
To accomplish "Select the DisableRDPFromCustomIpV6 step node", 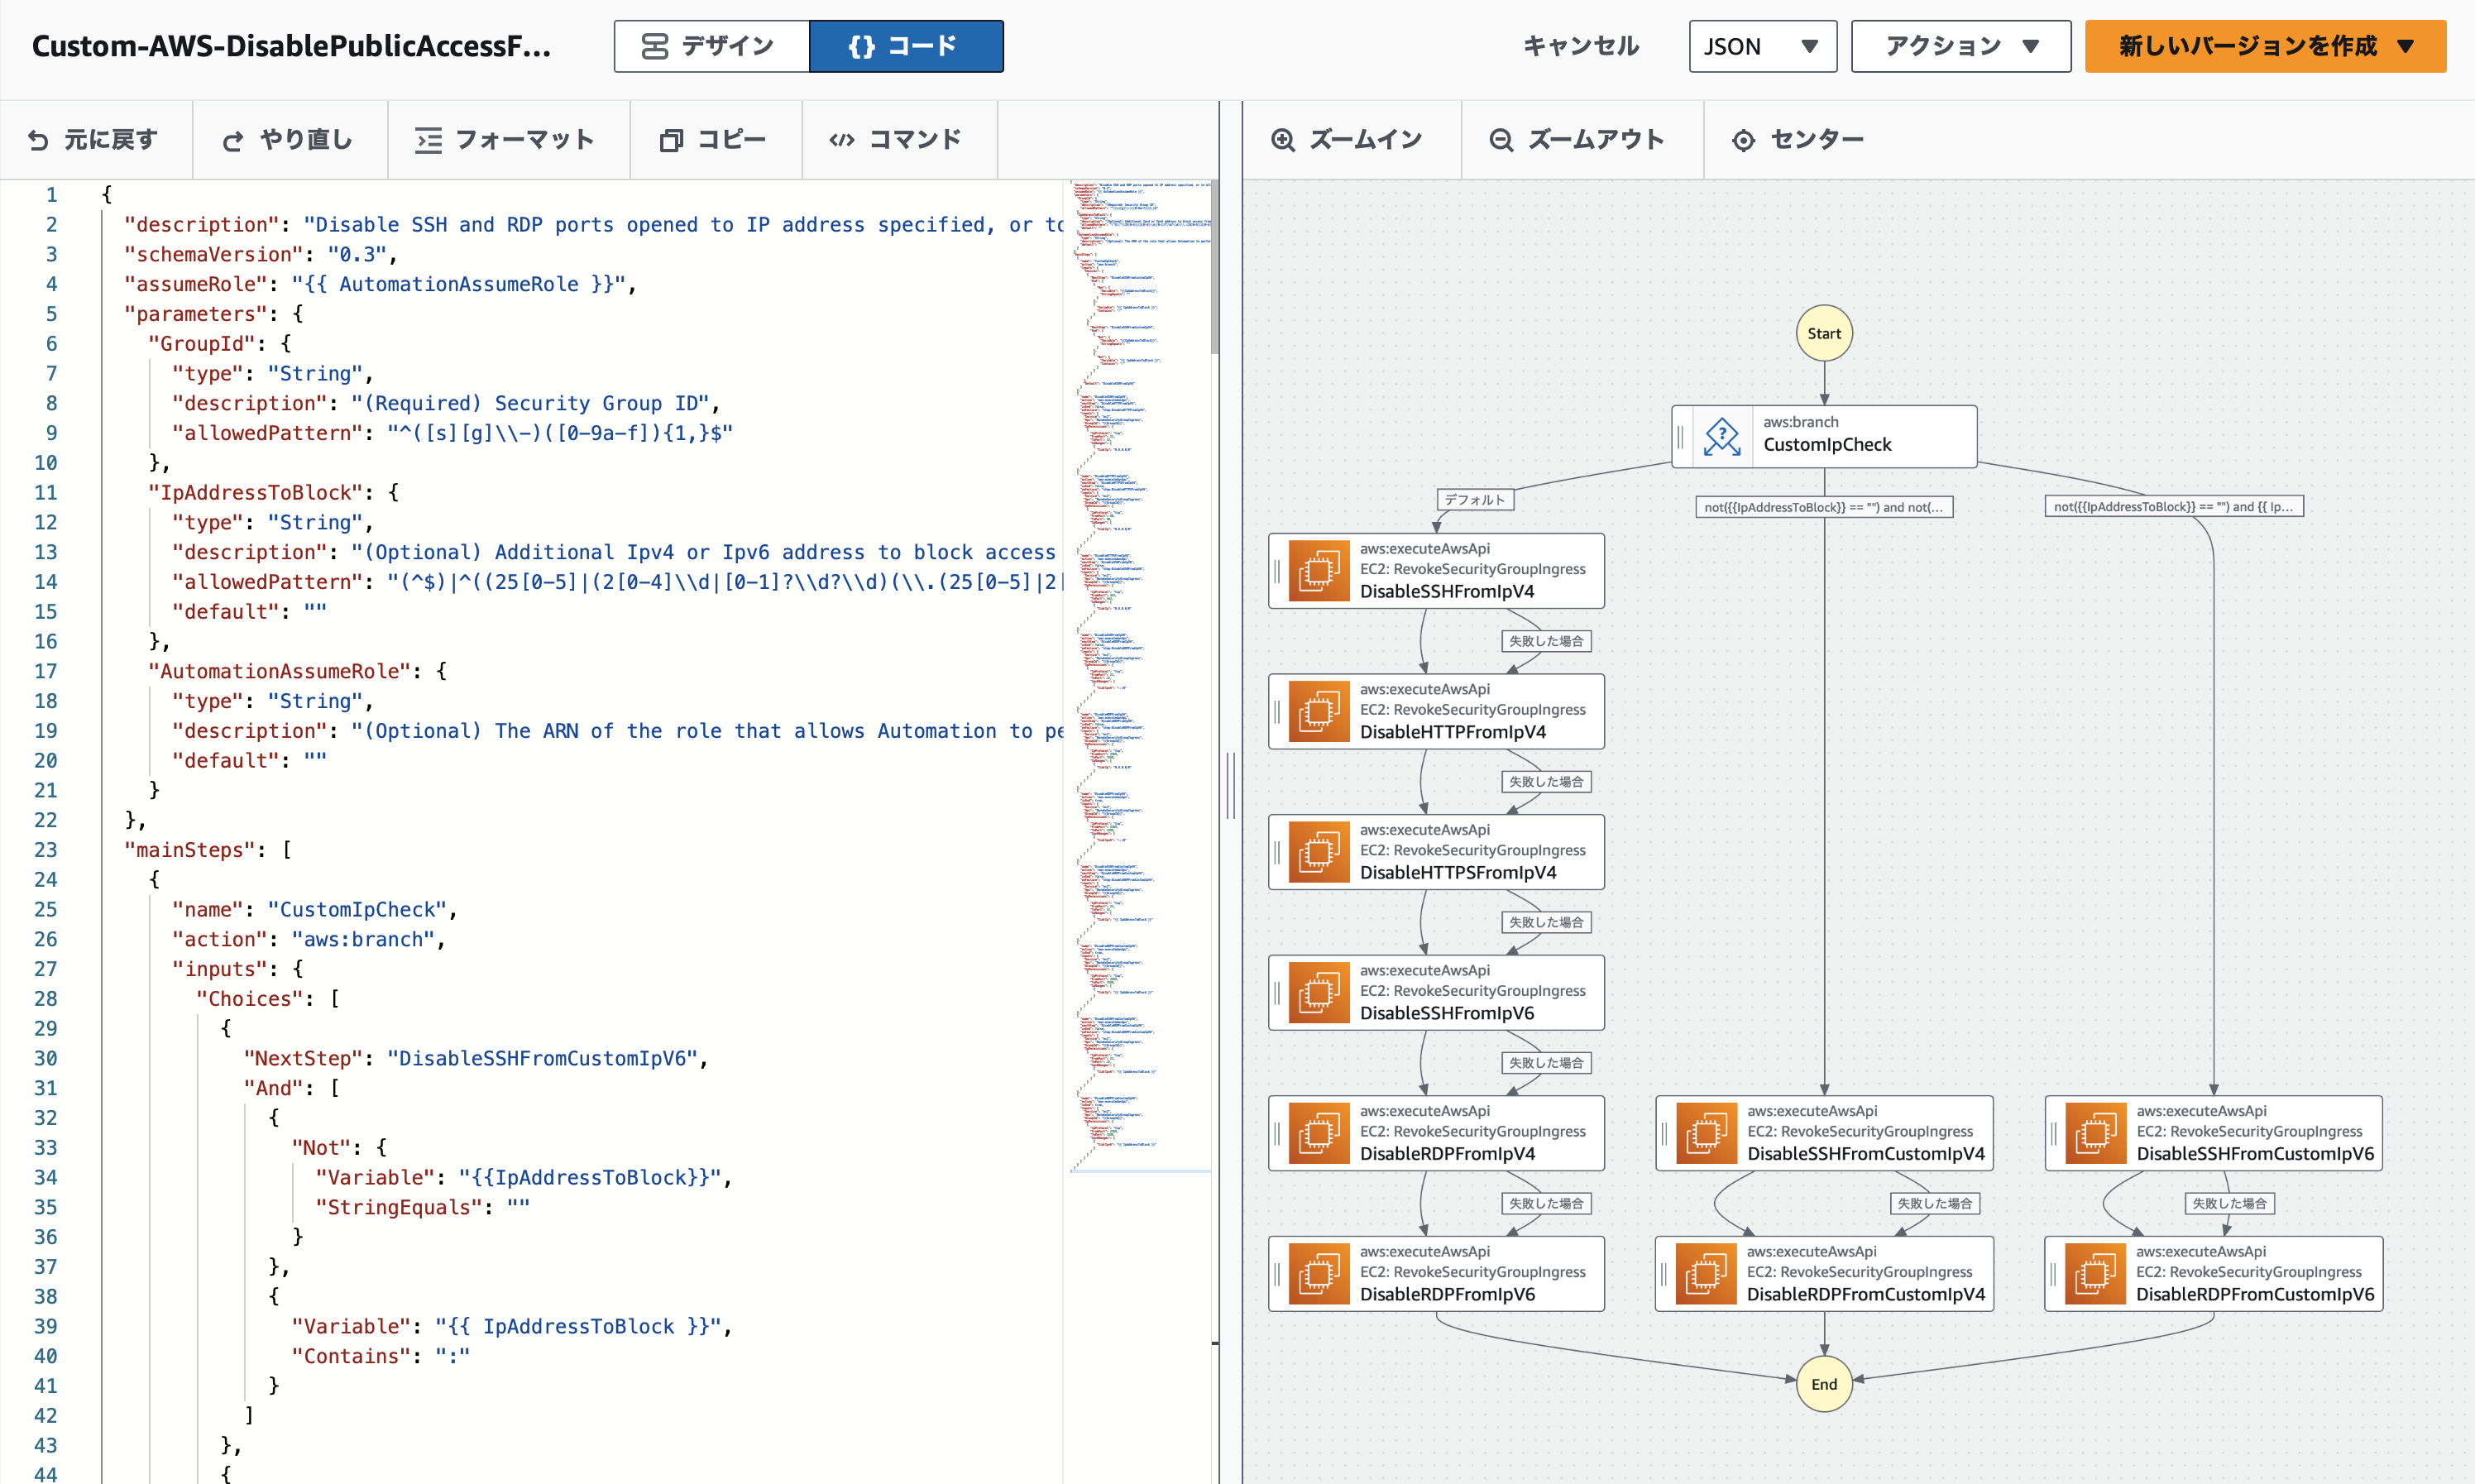I will coord(2213,1274).
